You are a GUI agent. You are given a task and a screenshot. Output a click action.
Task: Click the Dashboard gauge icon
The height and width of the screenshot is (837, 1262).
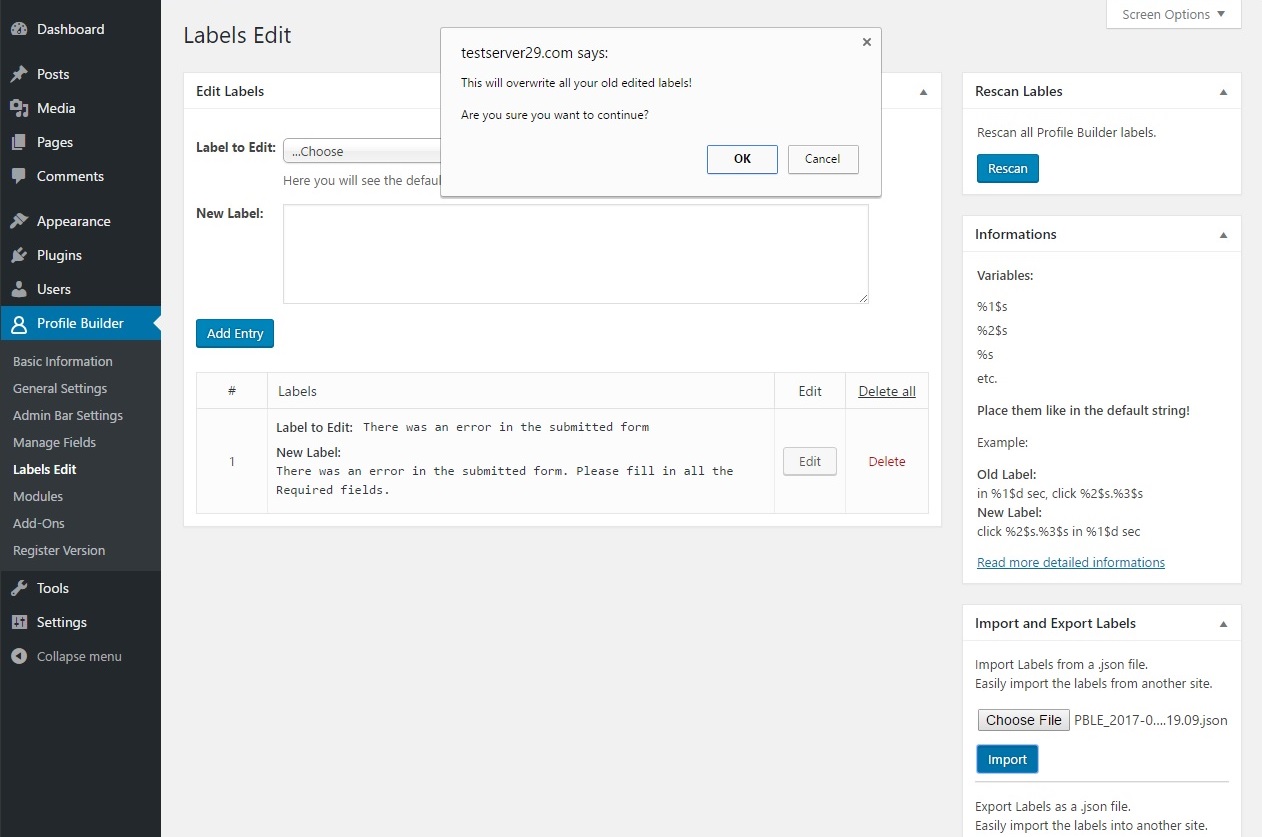[19, 29]
